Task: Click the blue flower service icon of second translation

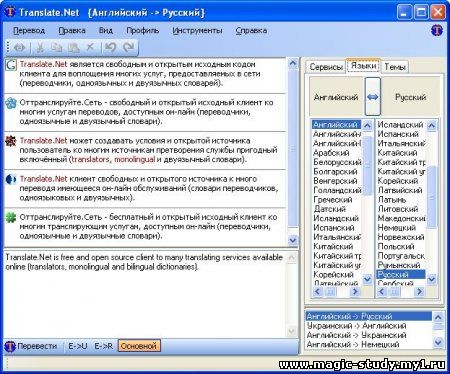Action: pyautogui.click(x=11, y=103)
